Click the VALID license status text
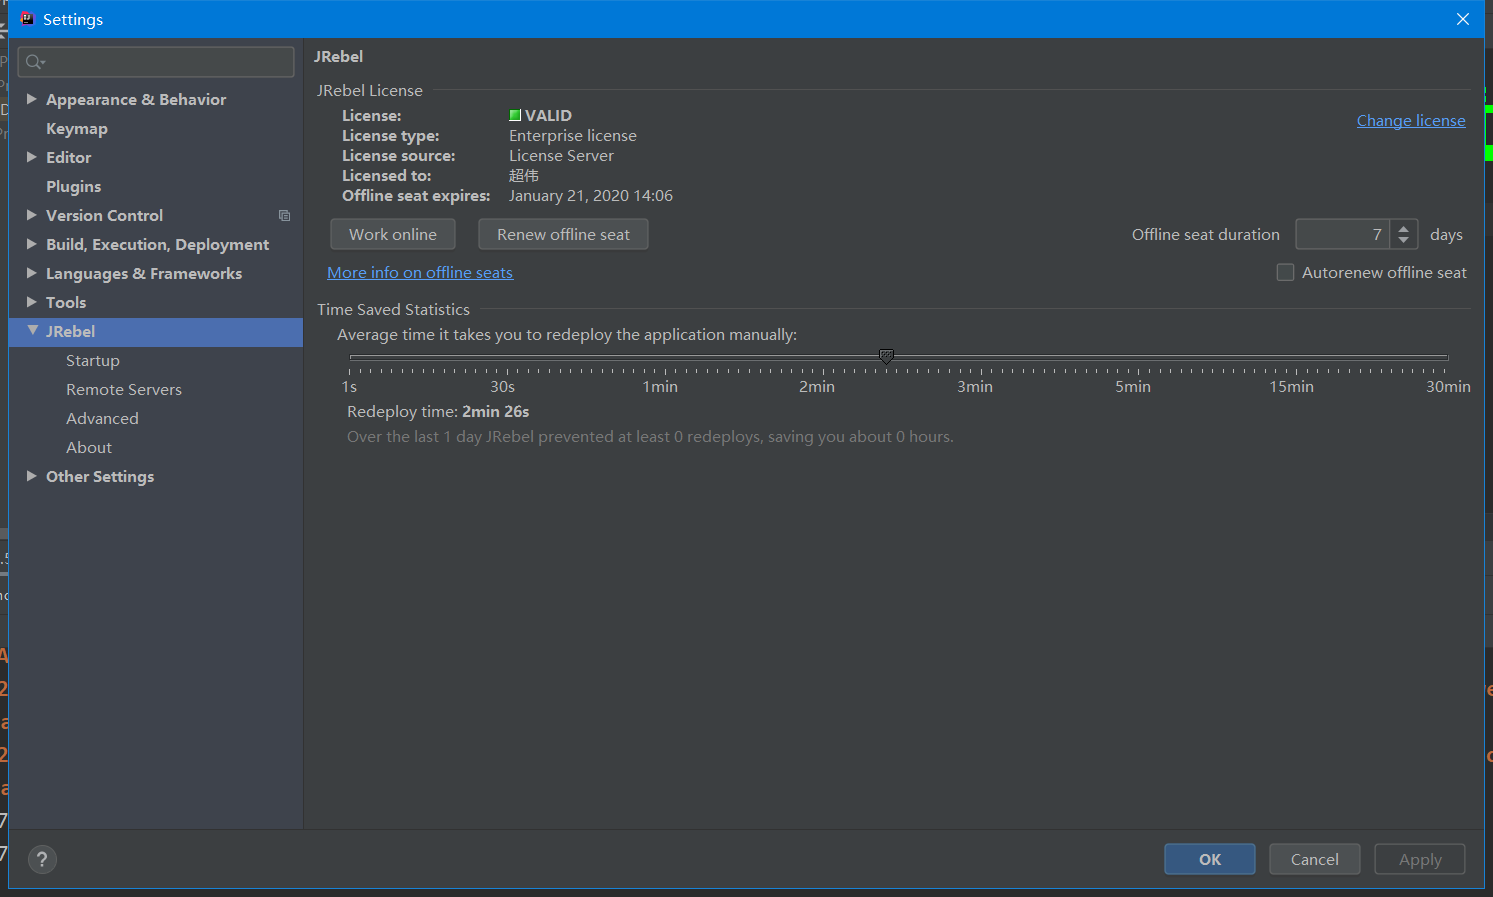The image size is (1493, 897). click(x=548, y=115)
